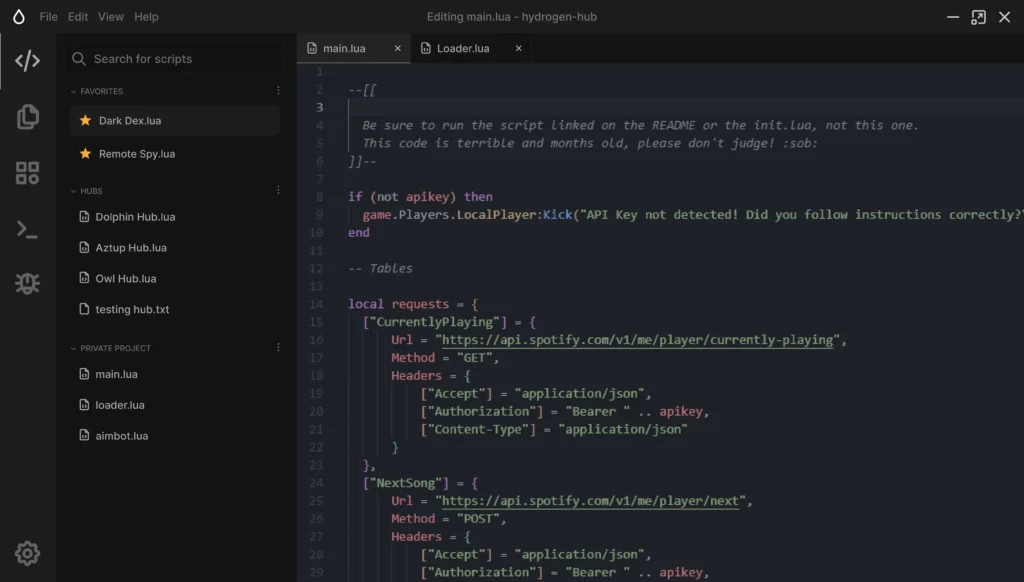Click the Hydrogen droplet logo
The image size is (1024, 582).
tap(18, 17)
